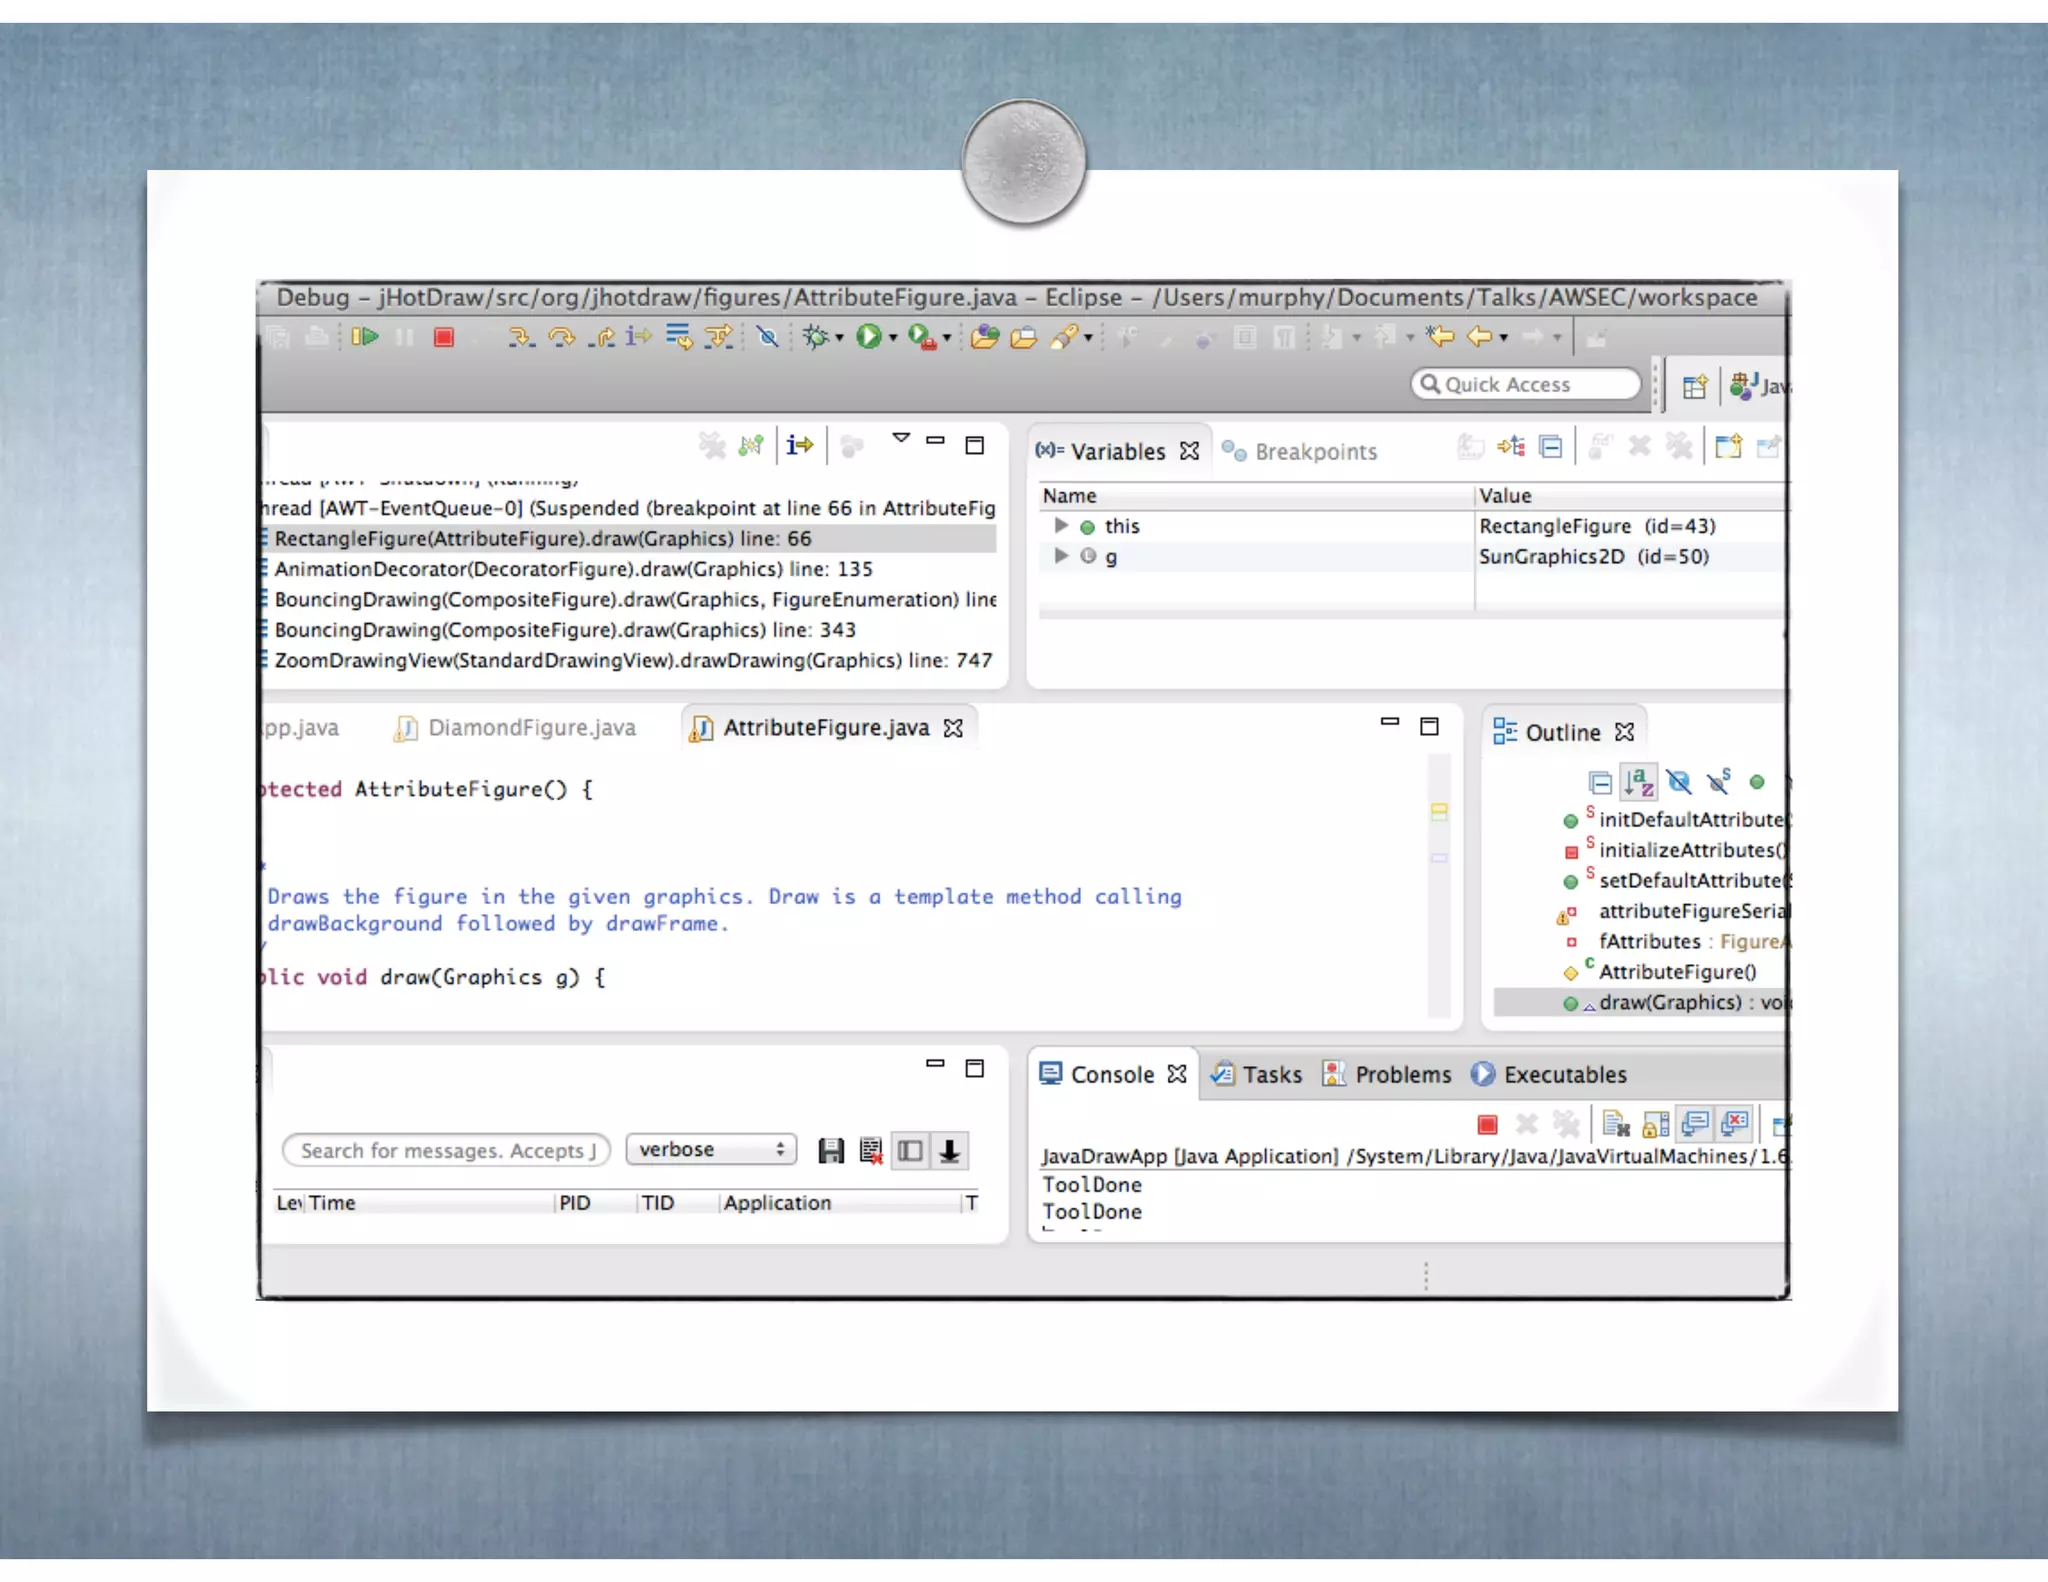Viewport: 2048px width, 1582px height.
Task: Save the log using floppy disk icon
Action: (x=830, y=1151)
